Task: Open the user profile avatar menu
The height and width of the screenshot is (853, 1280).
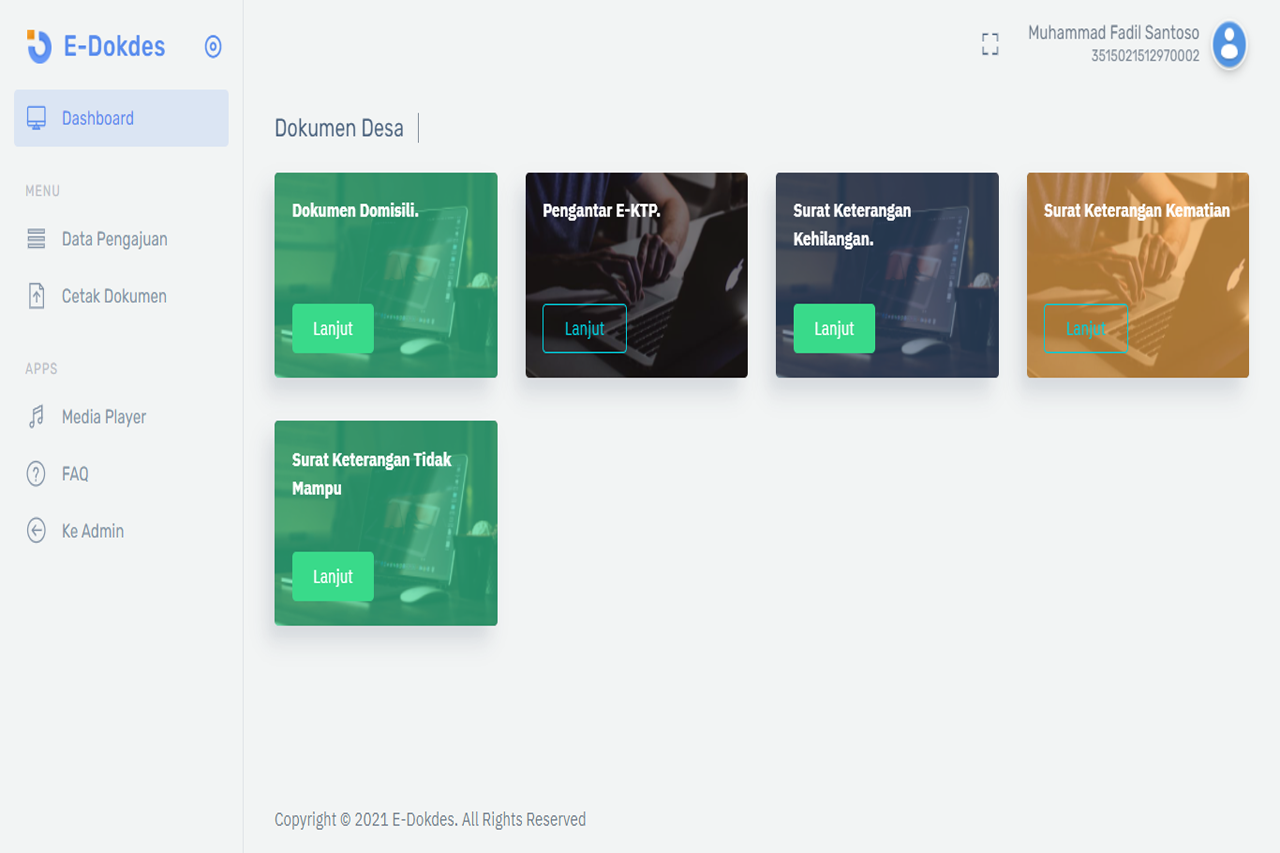Action: pyautogui.click(x=1229, y=45)
